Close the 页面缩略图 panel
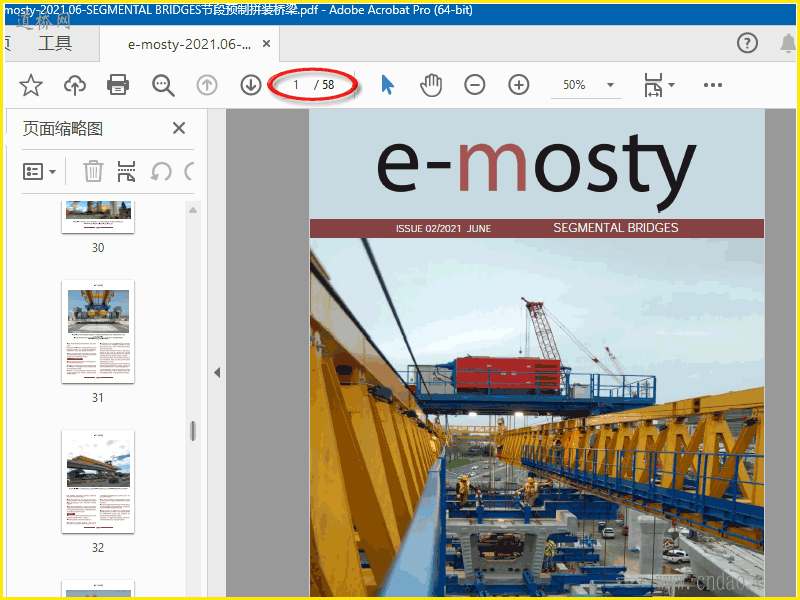The image size is (800, 600). coord(179,128)
